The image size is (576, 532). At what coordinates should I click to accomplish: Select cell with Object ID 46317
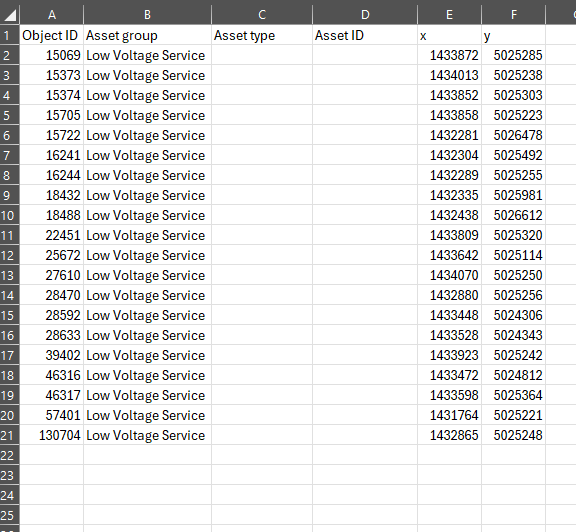(51, 395)
